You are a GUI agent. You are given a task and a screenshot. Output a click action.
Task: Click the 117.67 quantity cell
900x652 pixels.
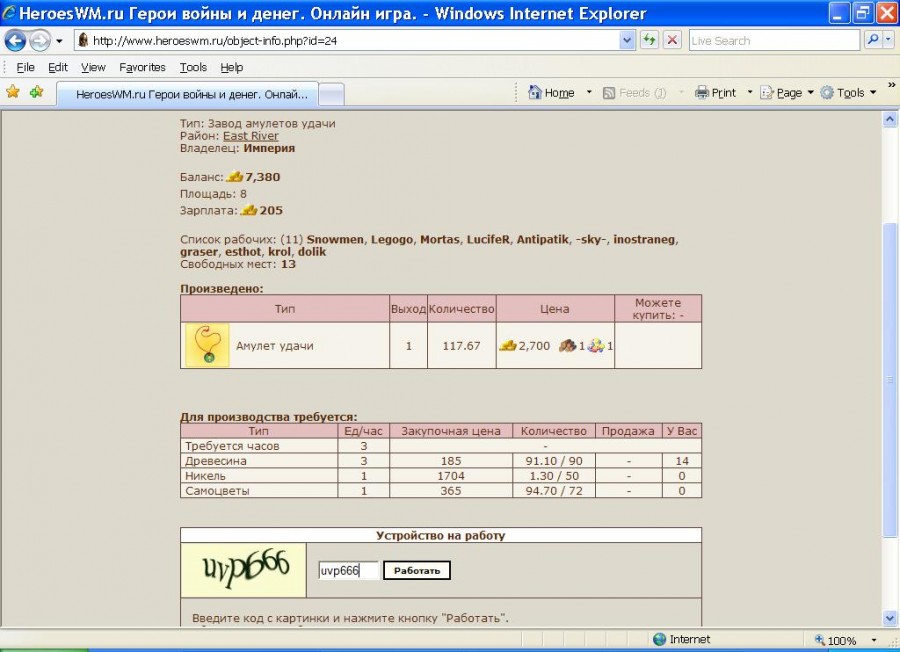[461, 346]
